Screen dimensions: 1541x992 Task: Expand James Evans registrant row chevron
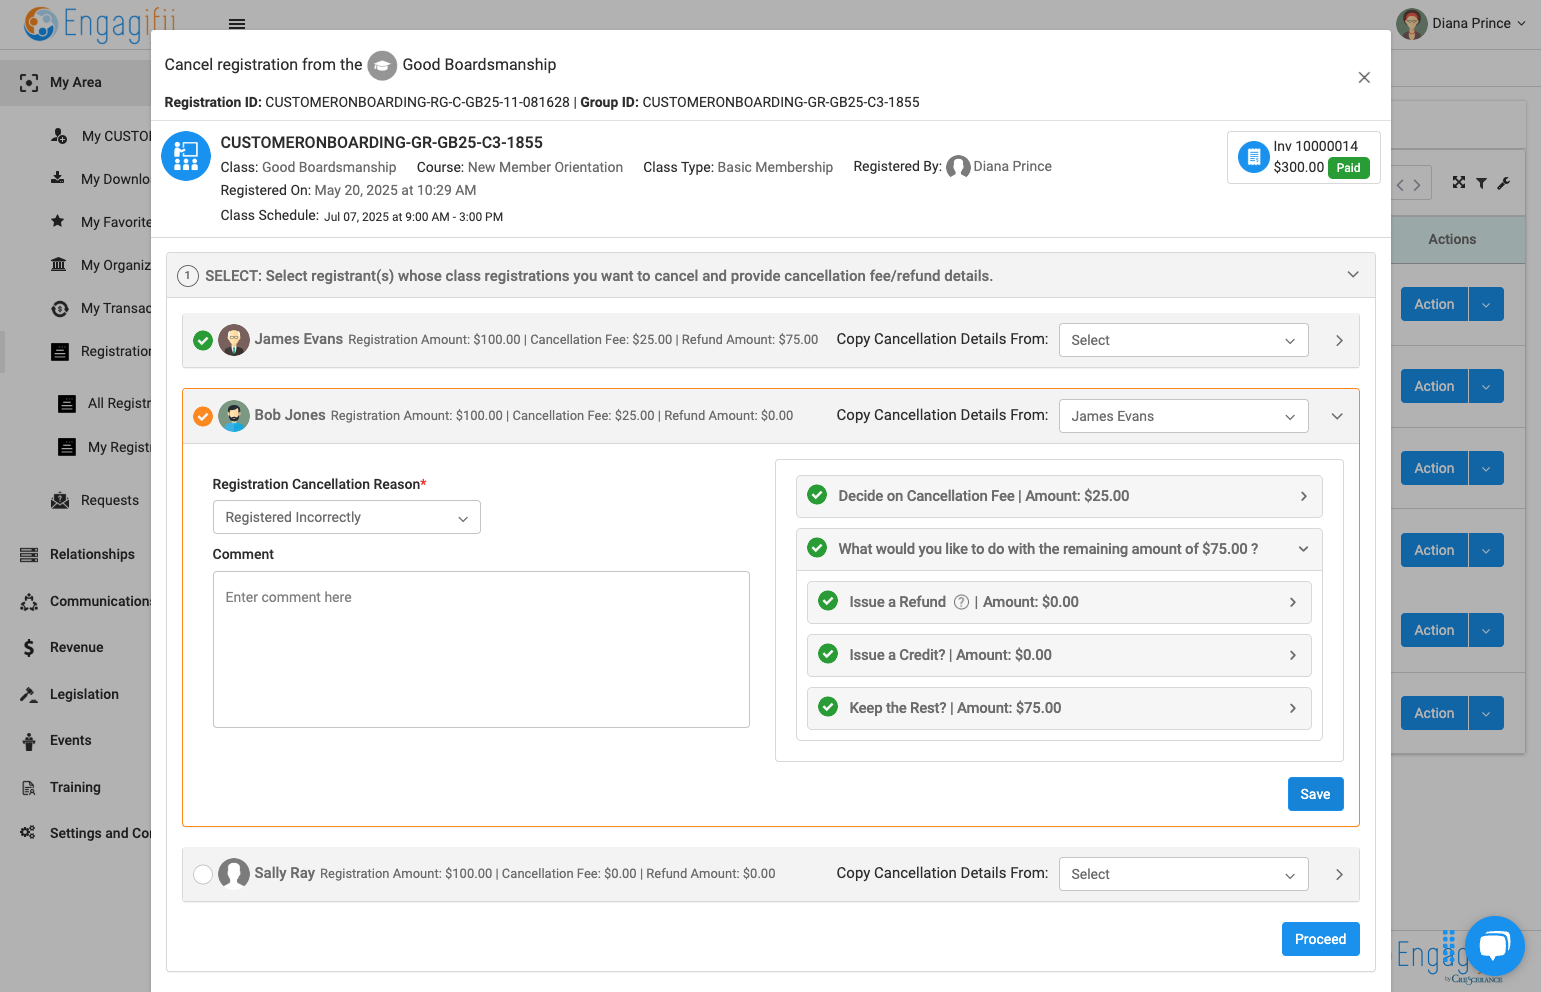coord(1339,341)
